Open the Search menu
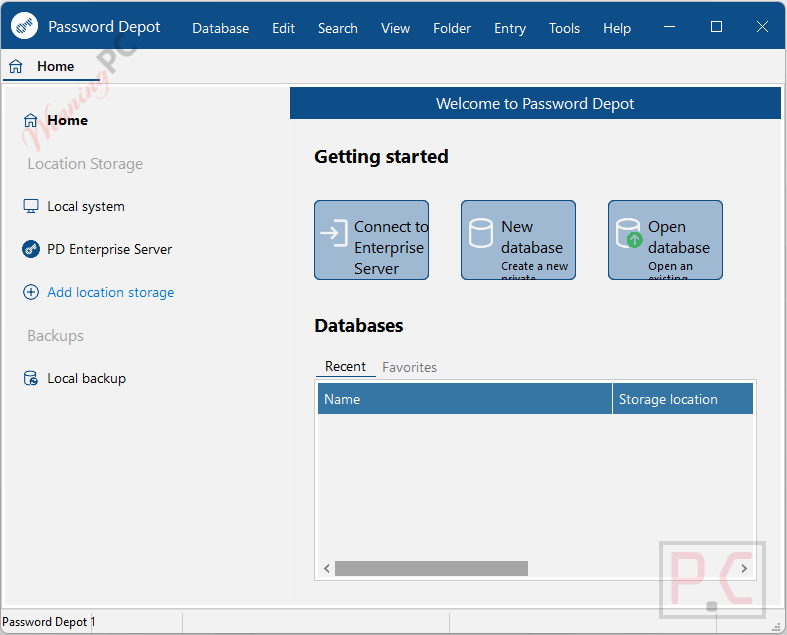The height and width of the screenshot is (635, 787). 337,28
